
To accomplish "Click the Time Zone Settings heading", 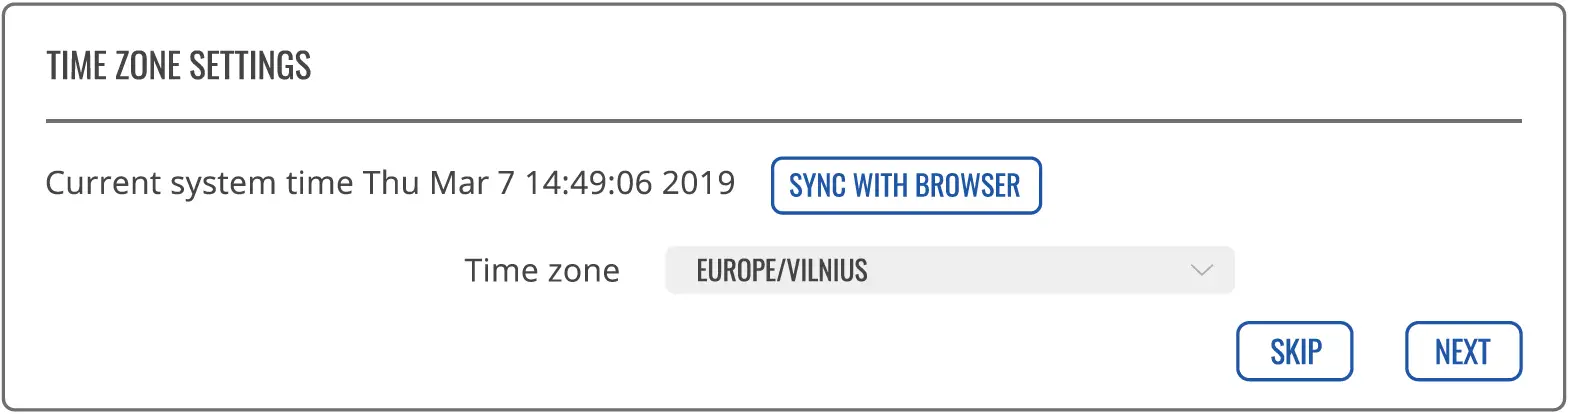I will click(179, 66).
